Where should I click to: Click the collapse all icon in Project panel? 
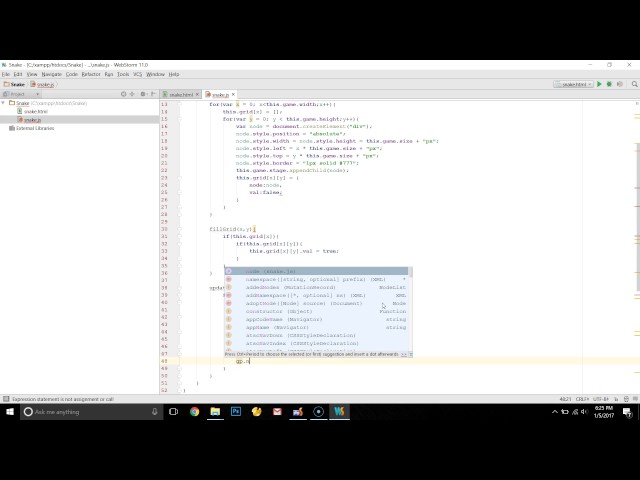pyautogui.click(x=132, y=94)
